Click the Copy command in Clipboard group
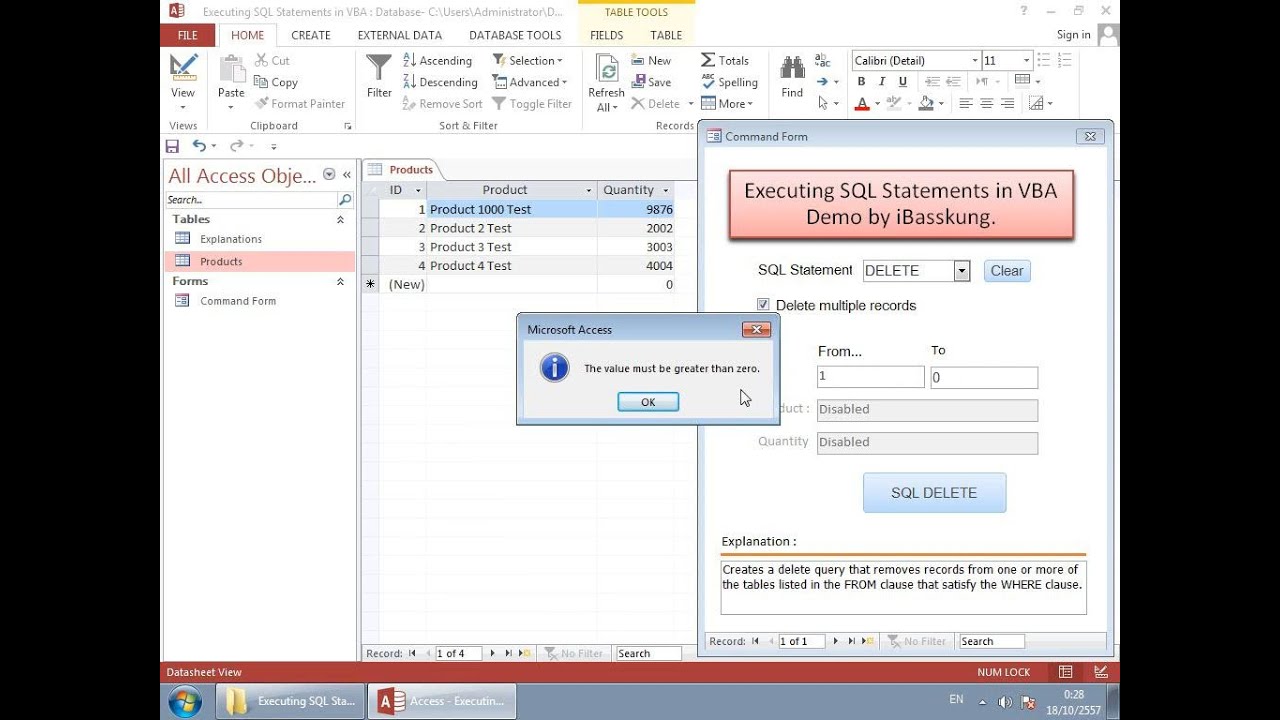The image size is (1280, 720). (276, 82)
